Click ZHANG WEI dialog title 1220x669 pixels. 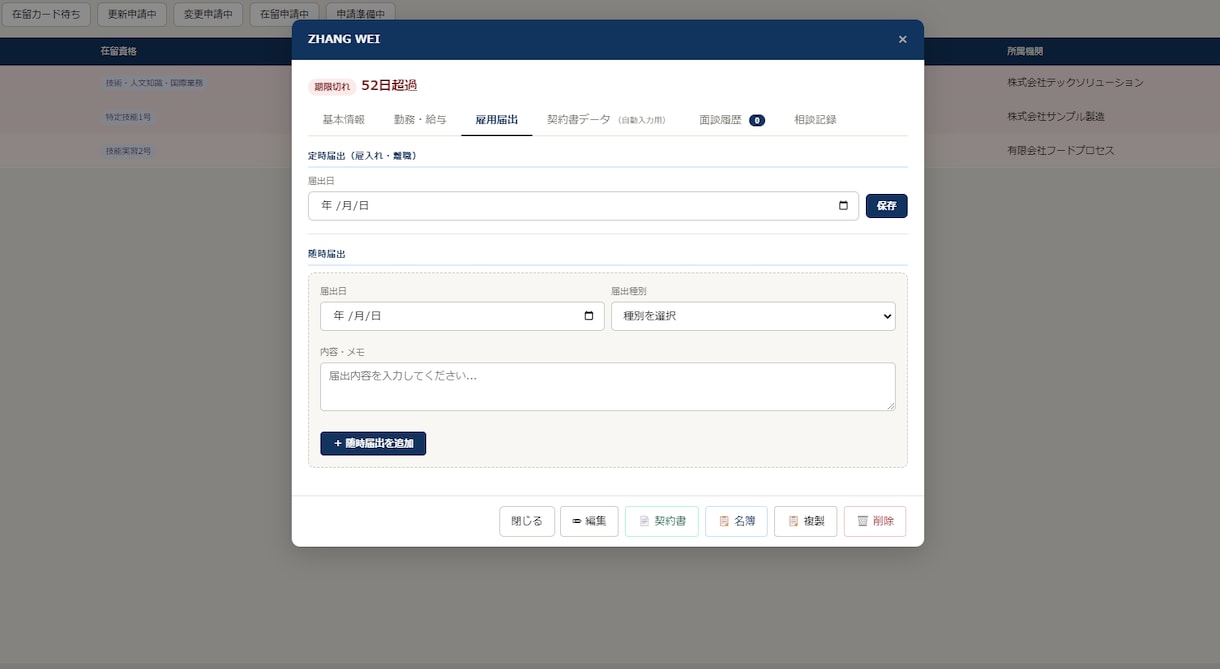[344, 40]
